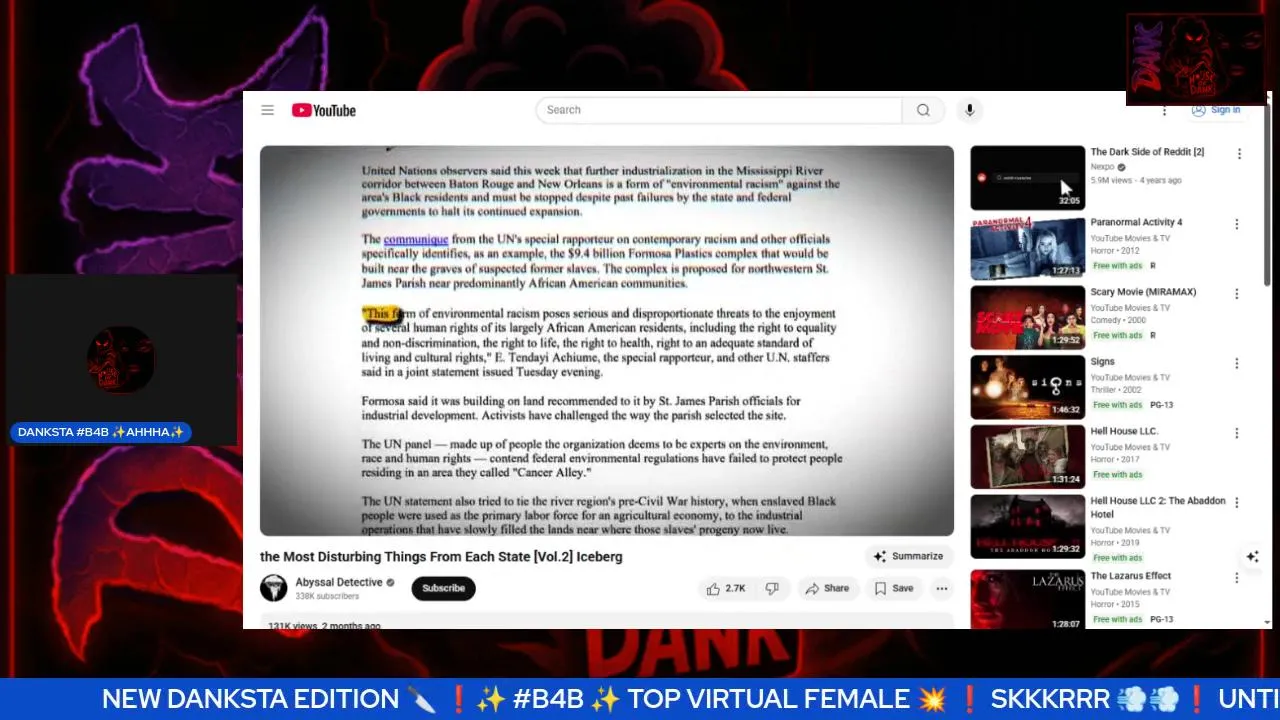
Task: Open Abyssal Detective channel name link
Action: [339, 582]
